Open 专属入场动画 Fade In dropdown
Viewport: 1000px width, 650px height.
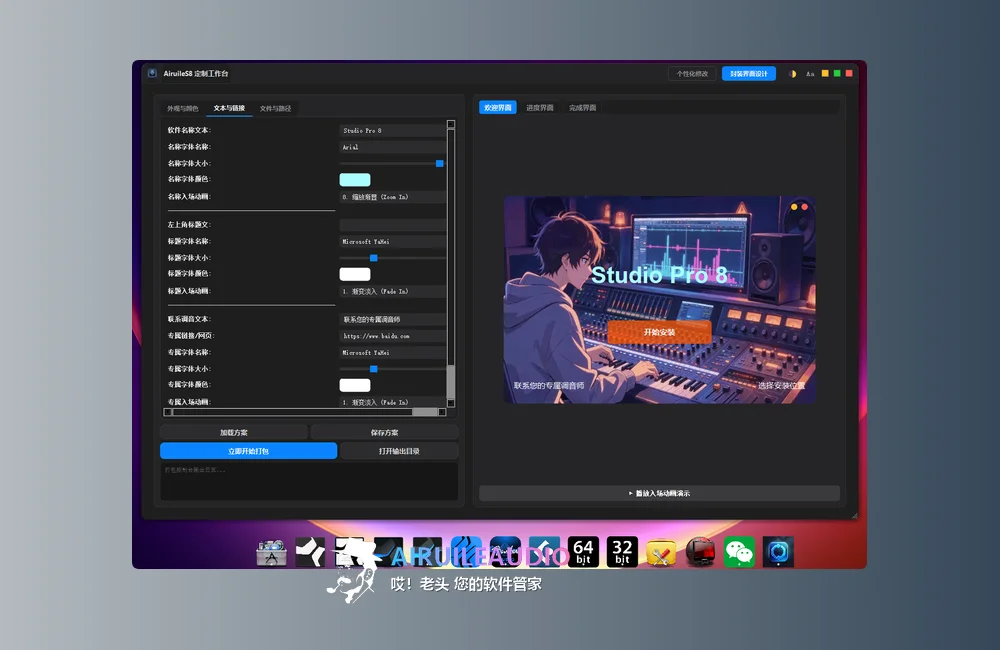(392, 403)
